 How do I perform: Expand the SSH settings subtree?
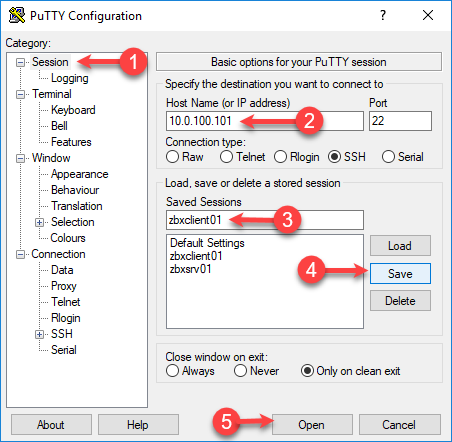[x=39, y=334]
